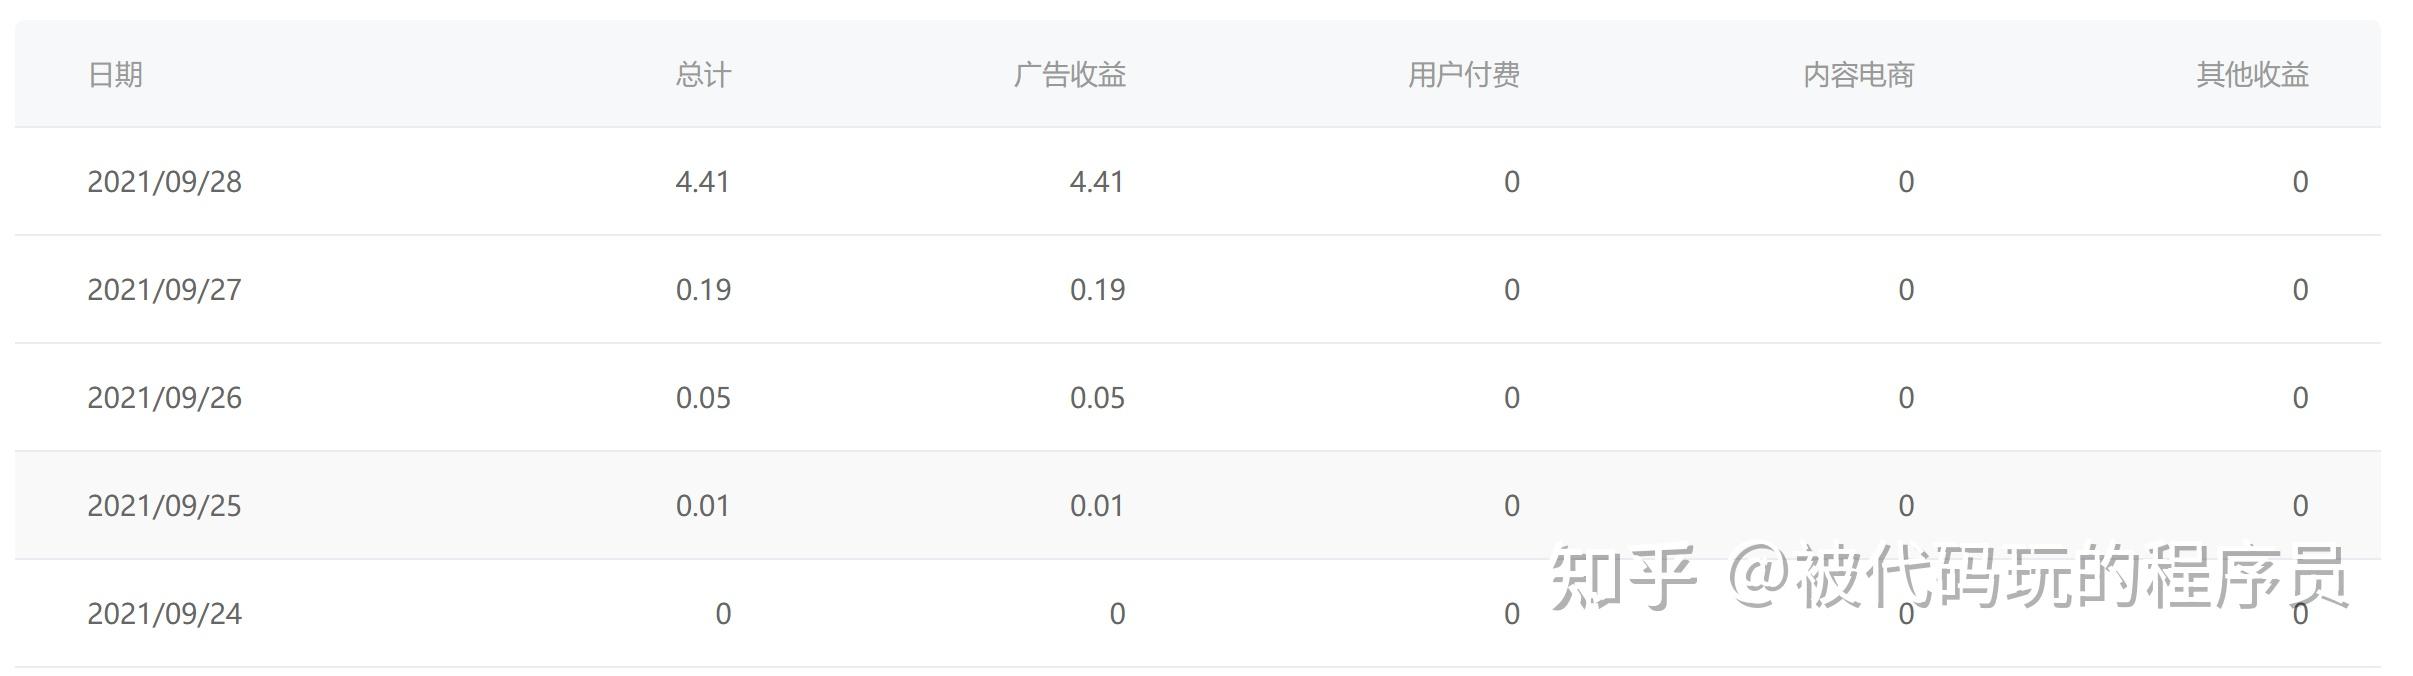
Task: Click total value 0.19 for 09/27
Action: (x=703, y=290)
